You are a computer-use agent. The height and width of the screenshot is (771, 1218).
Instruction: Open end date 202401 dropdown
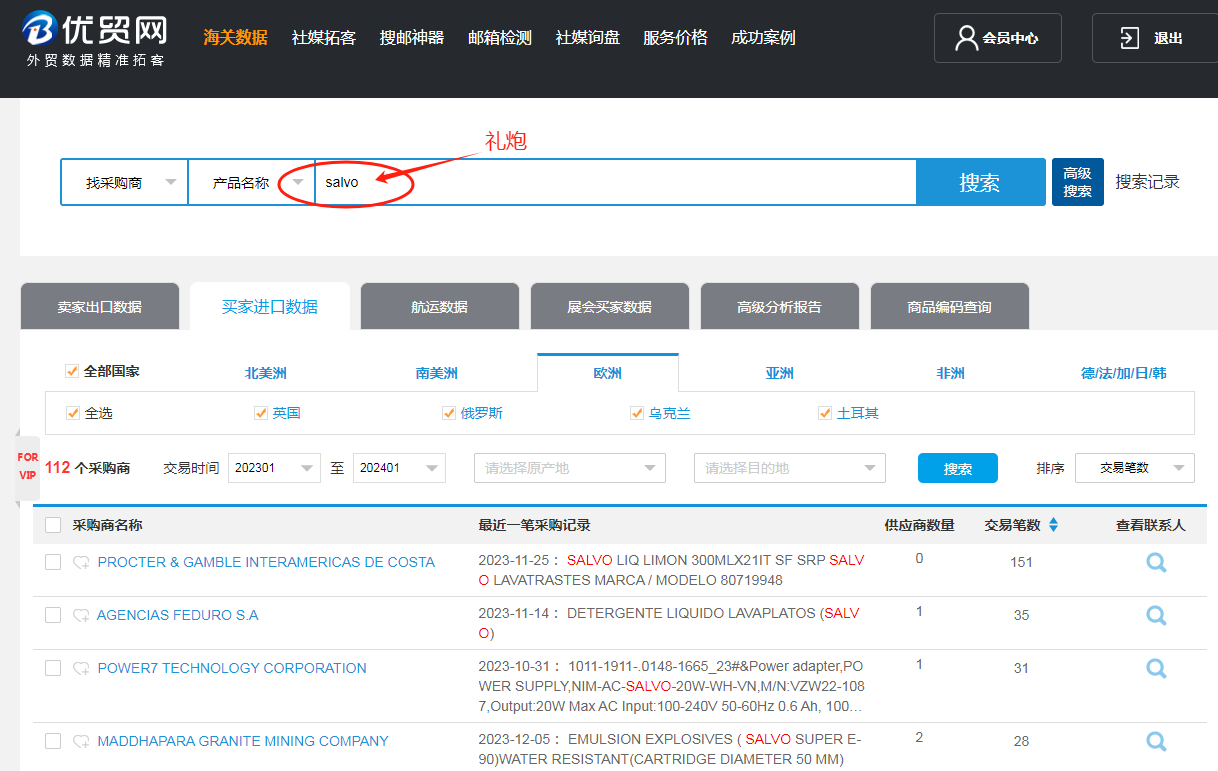point(399,467)
